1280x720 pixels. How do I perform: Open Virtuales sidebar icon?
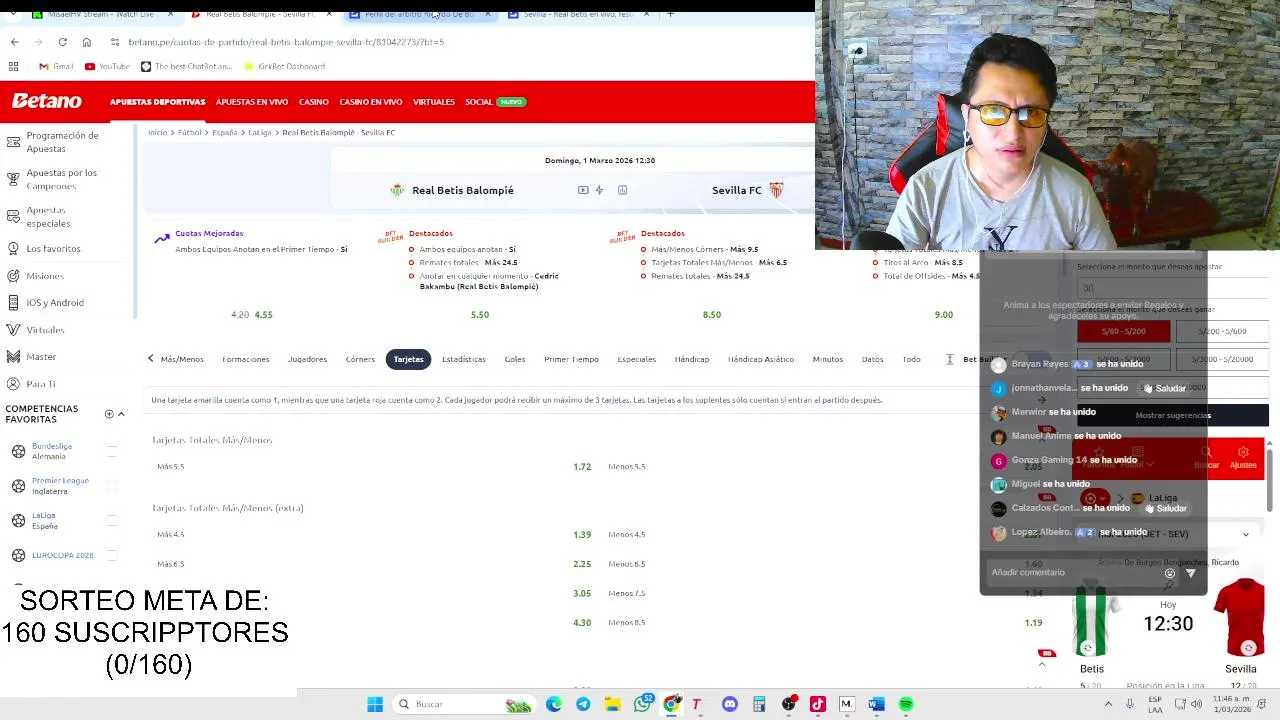13,329
